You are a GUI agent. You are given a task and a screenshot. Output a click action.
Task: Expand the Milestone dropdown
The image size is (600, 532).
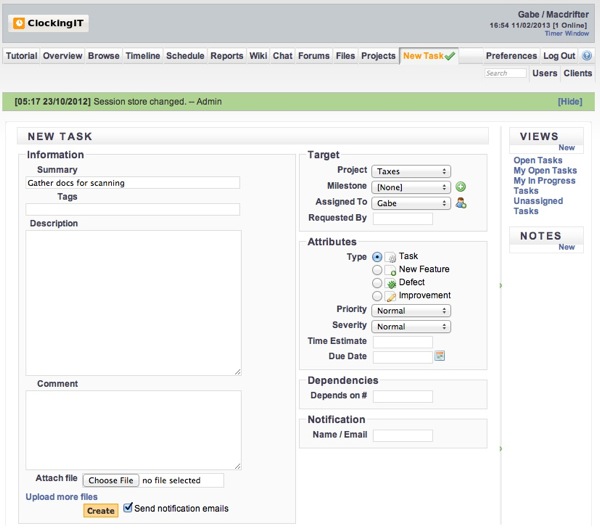click(x=411, y=187)
